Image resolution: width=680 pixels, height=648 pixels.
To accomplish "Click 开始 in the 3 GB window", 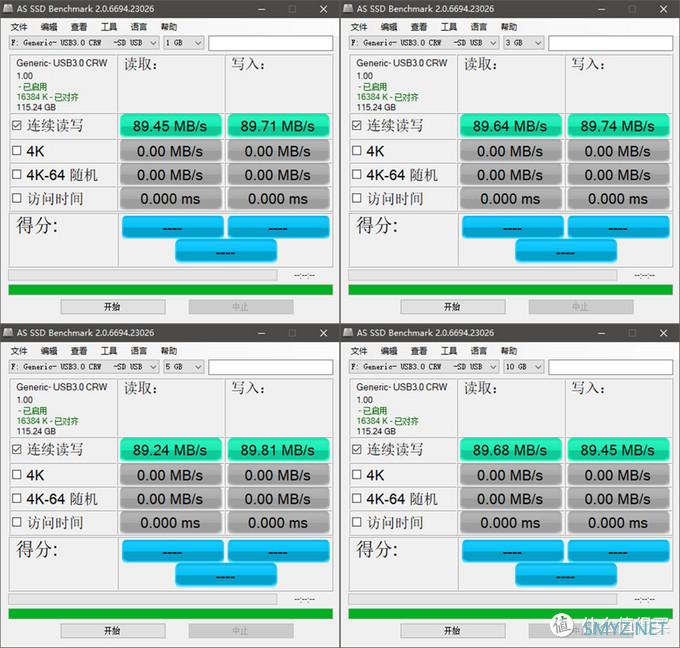I will (453, 307).
